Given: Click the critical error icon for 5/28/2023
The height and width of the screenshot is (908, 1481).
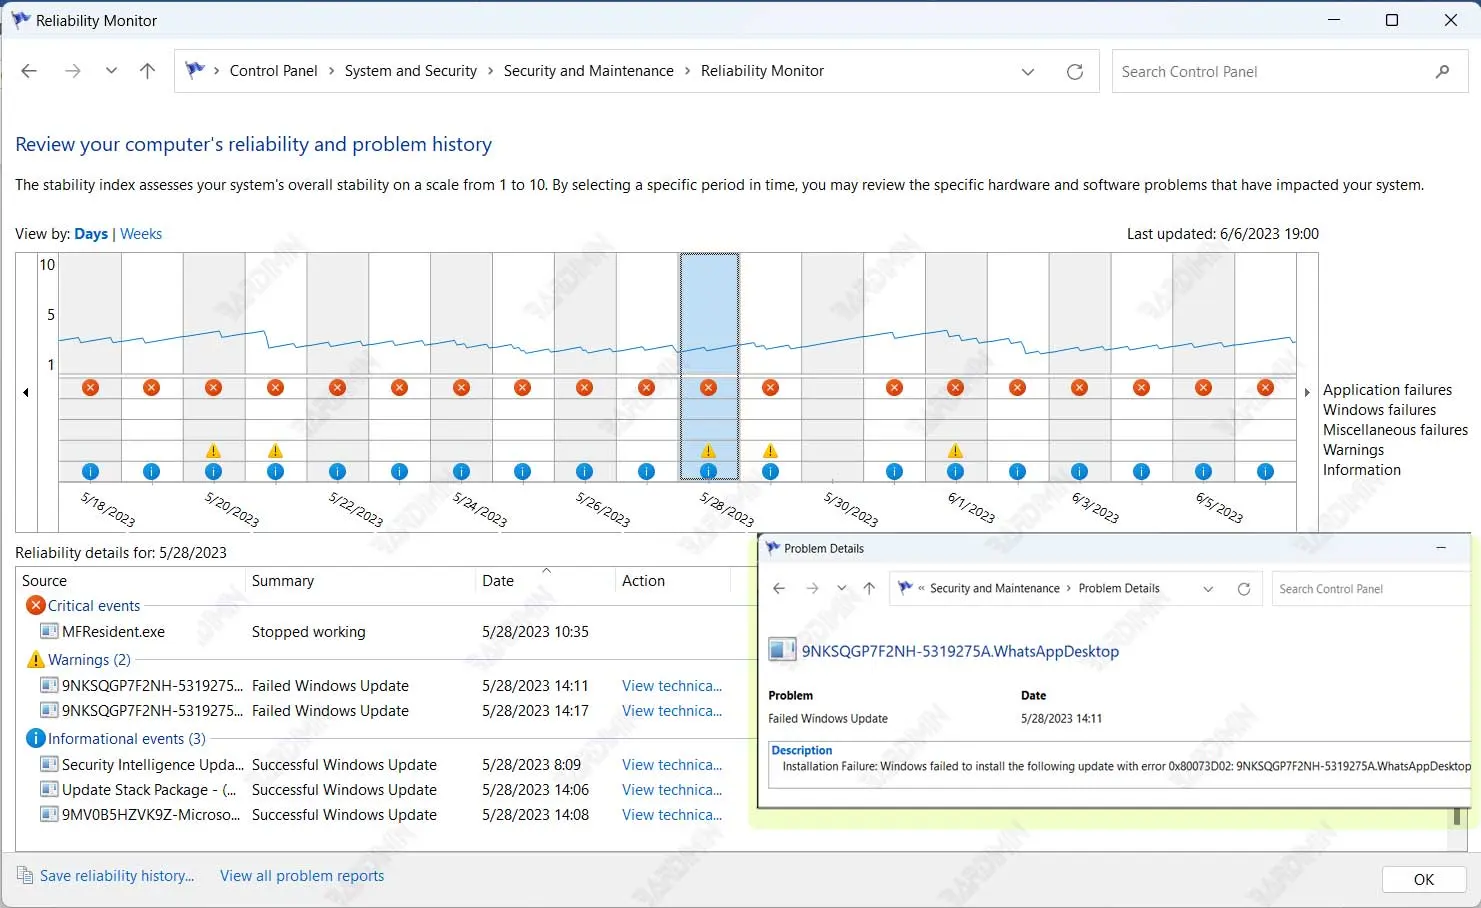Looking at the screenshot, I should coord(708,388).
